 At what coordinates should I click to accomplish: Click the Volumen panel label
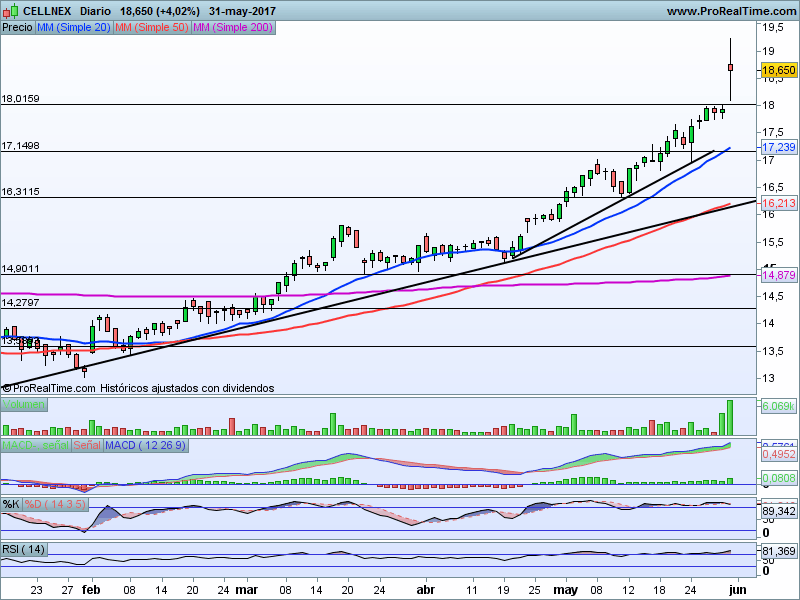point(23,405)
